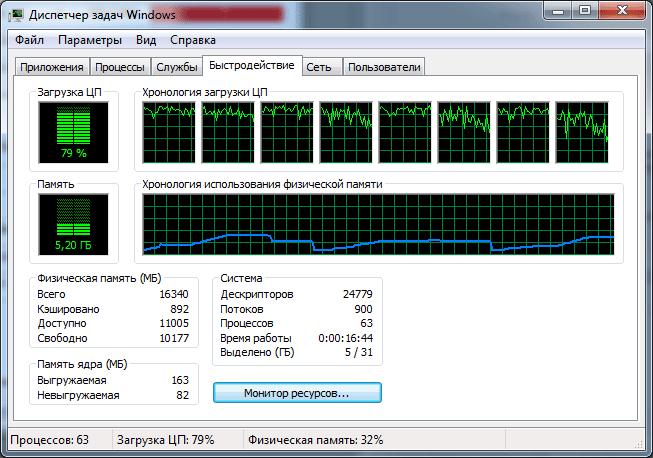
Task: Click the Время работы value 0:00:16:44
Action: coord(346,338)
